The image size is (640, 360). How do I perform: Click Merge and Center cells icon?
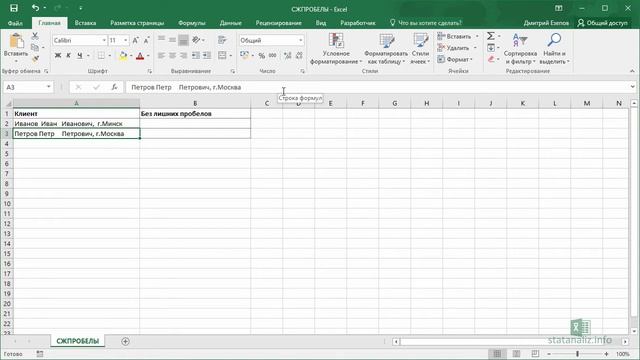click(x=222, y=56)
